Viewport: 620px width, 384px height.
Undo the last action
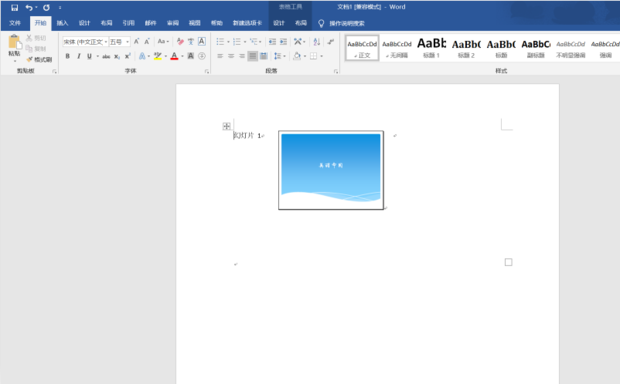point(29,8)
